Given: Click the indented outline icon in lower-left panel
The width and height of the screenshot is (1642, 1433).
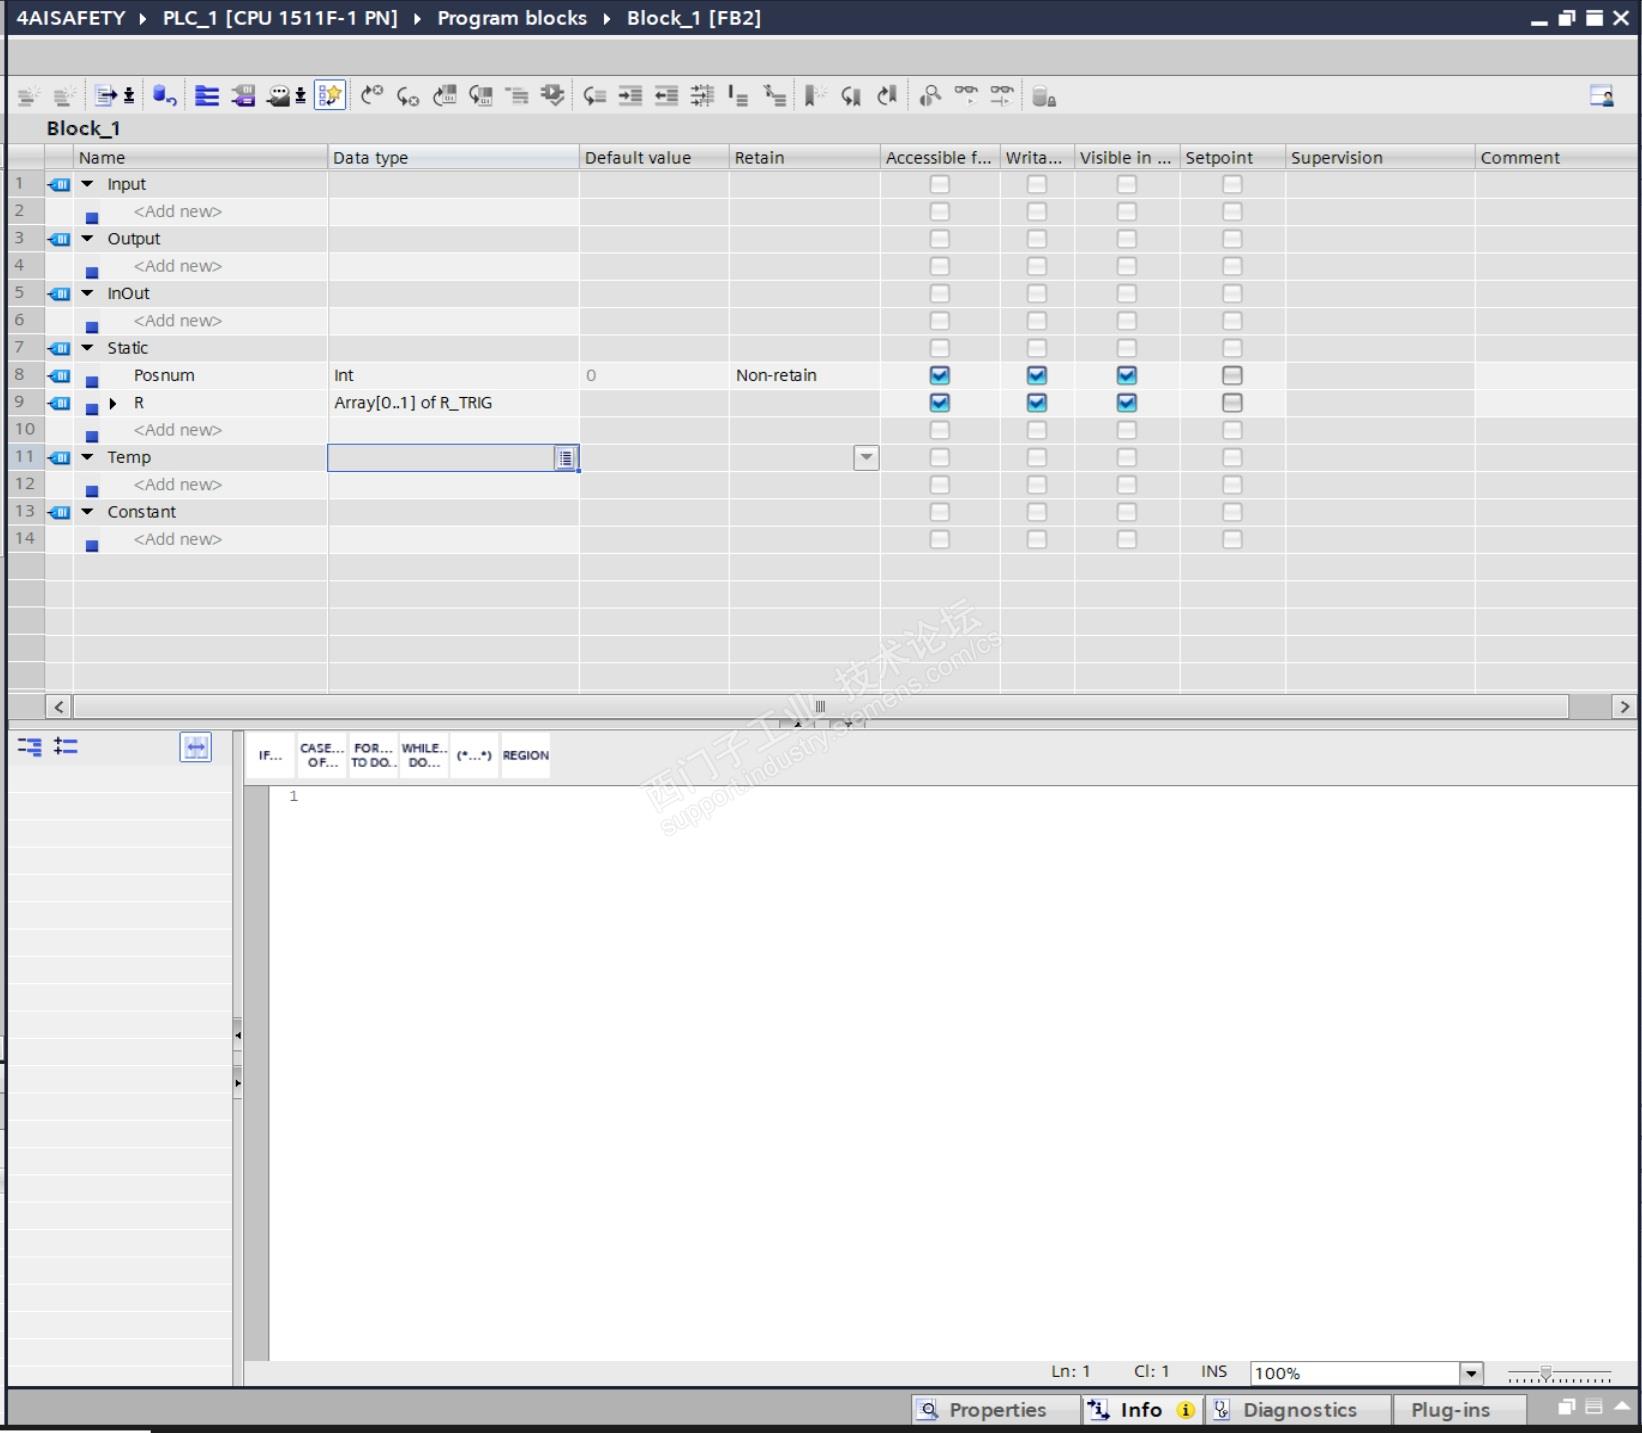Looking at the screenshot, I should tap(29, 747).
